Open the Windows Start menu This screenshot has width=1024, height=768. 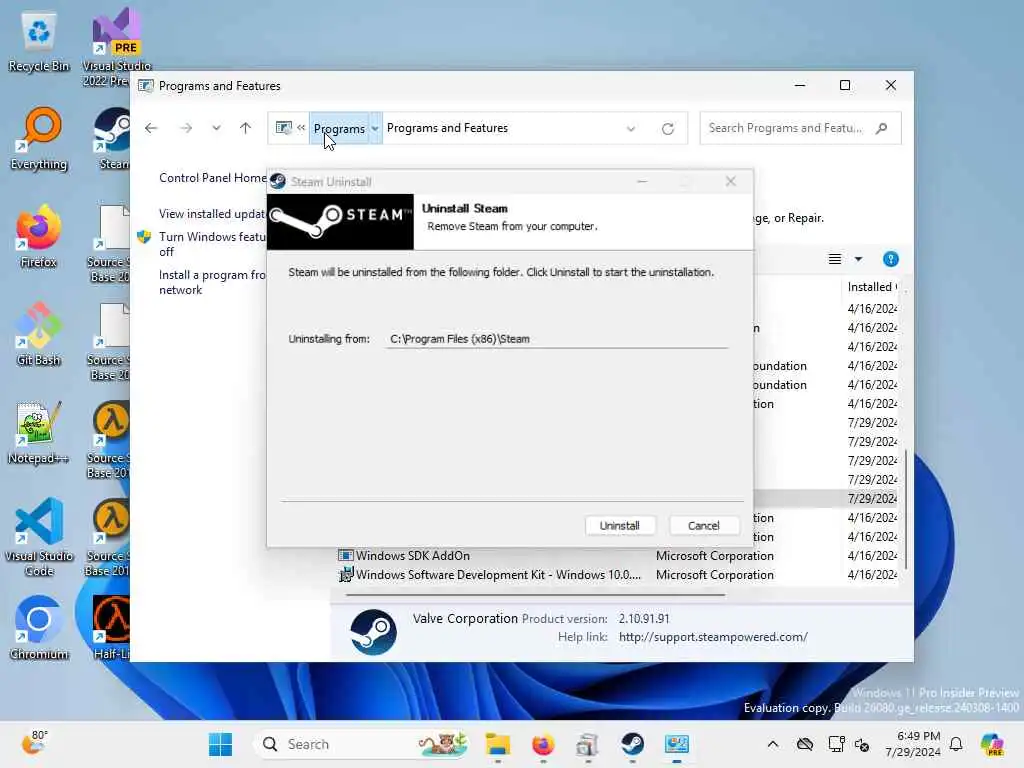click(x=220, y=744)
